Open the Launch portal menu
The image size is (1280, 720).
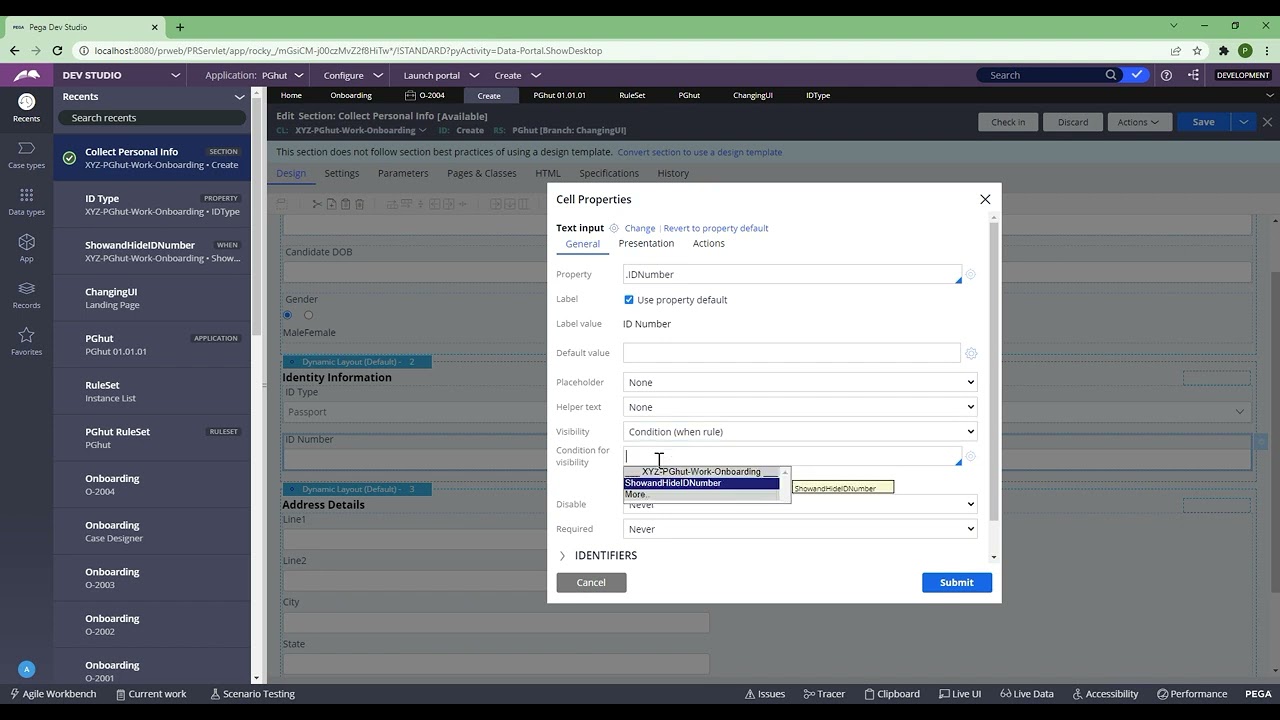pyautogui.click(x=441, y=75)
